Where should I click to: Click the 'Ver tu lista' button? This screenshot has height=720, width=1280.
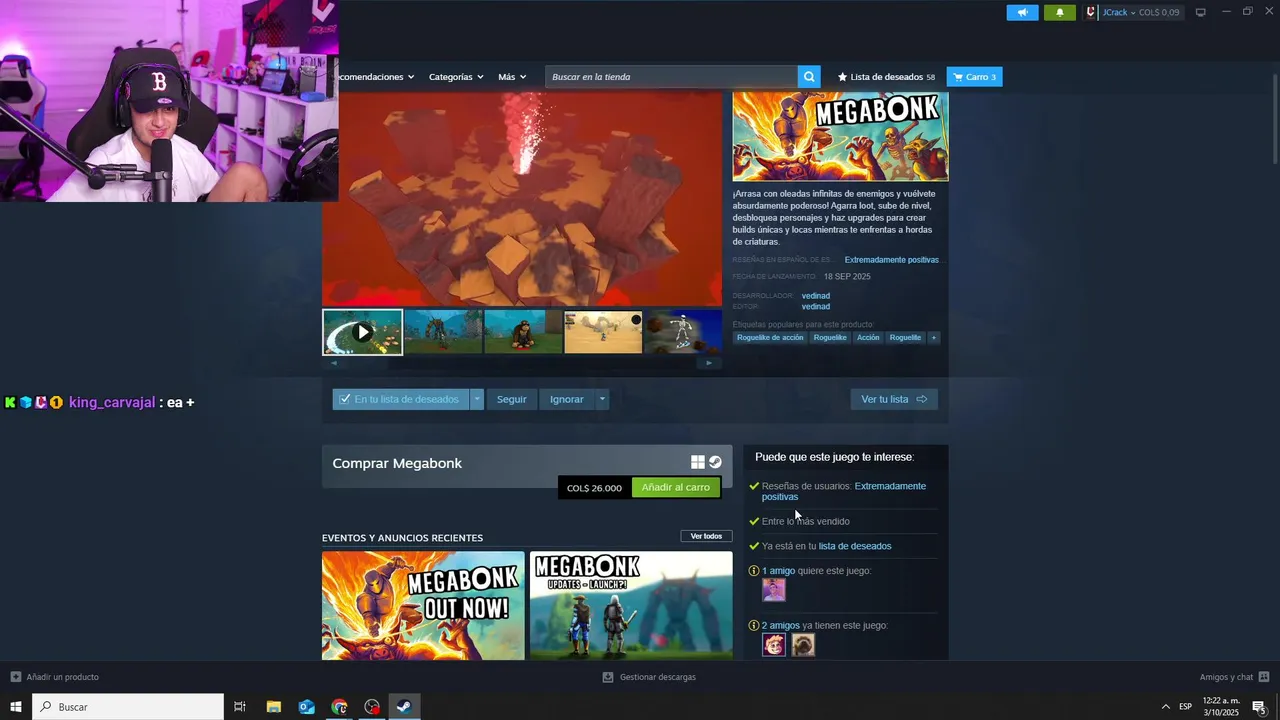point(894,399)
